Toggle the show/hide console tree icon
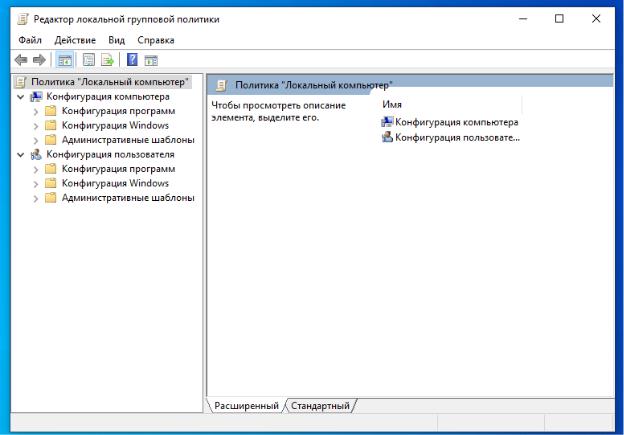This screenshot has width=624, height=435. (65, 60)
